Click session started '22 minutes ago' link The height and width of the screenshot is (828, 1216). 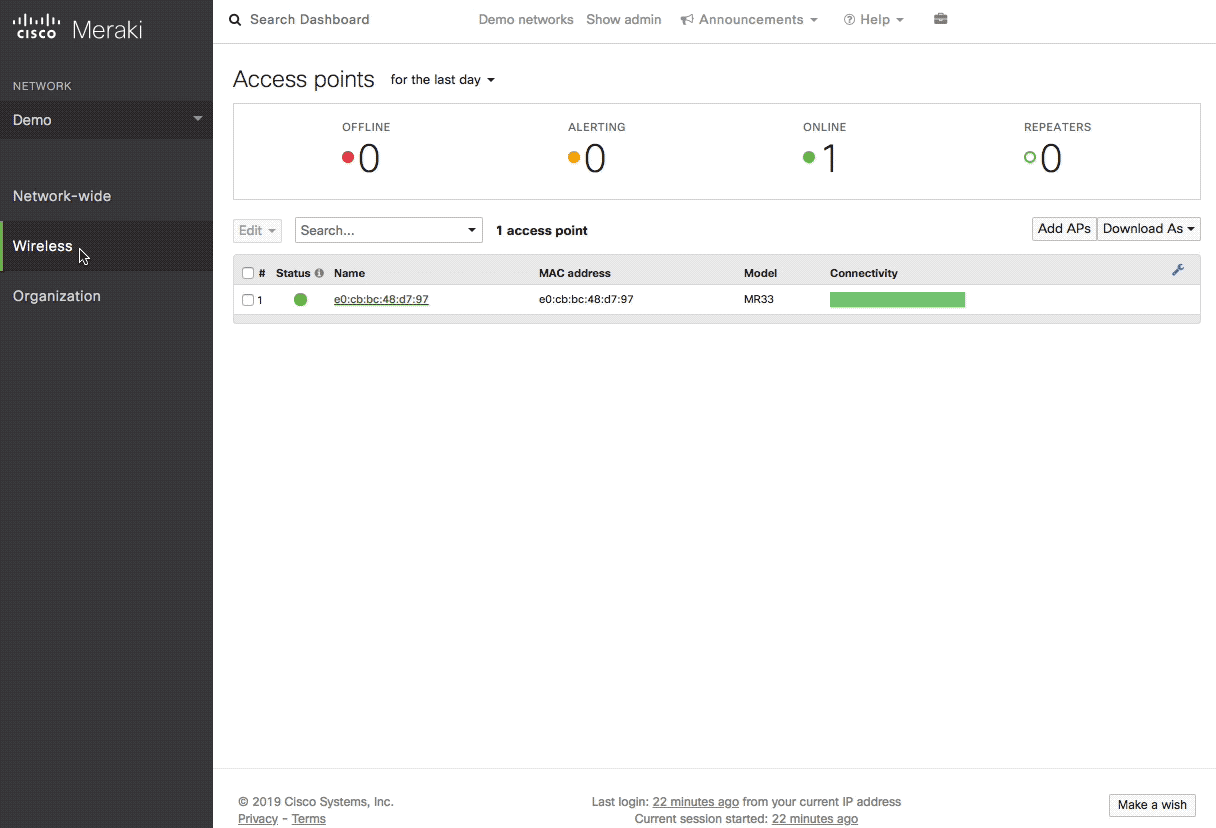pos(815,819)
